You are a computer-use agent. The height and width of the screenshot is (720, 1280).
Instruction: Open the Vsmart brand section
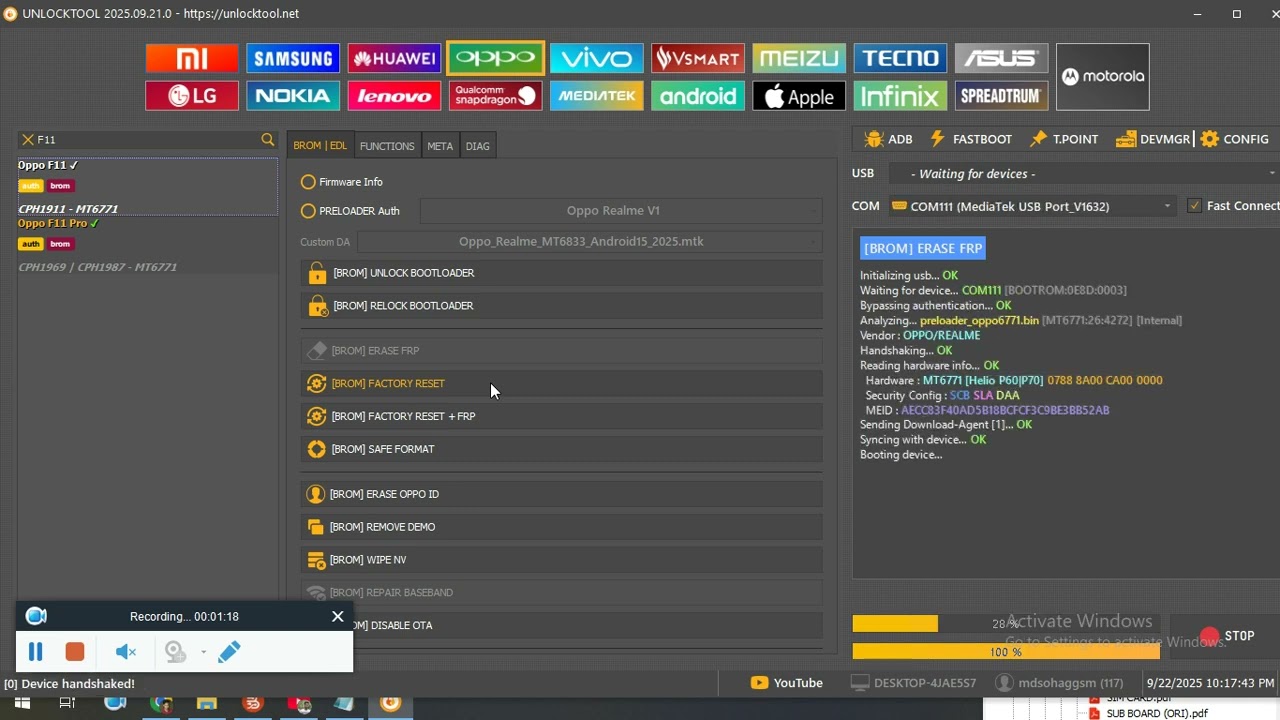pyautogui.click(x=697, y=58)
